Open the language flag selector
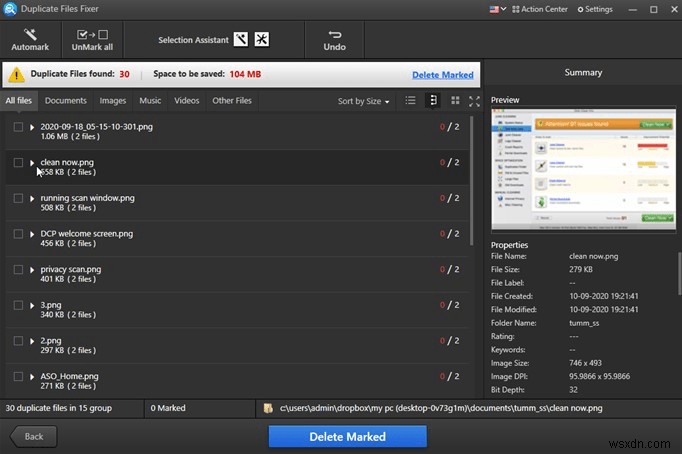This screenshot has height=454, width=682. click(497, 9)
